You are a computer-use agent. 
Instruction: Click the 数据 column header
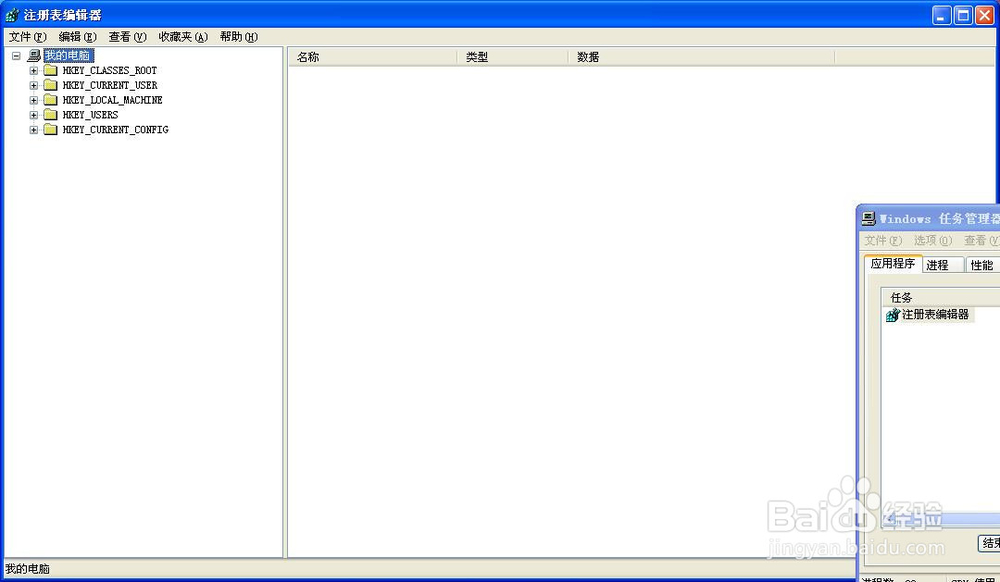click(x=702, y=57)
